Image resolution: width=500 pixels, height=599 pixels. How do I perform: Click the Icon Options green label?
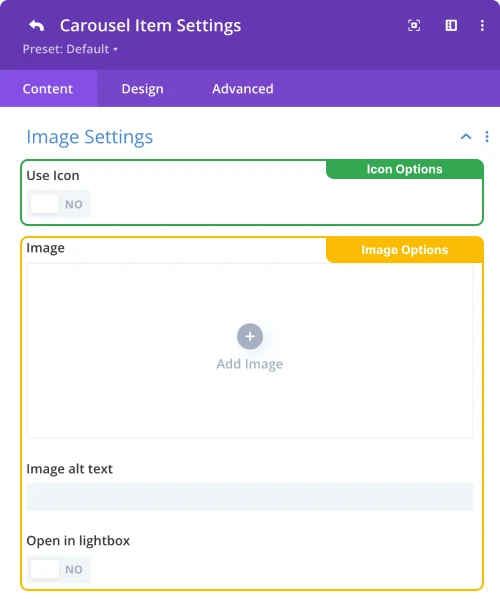pos(405,169)
